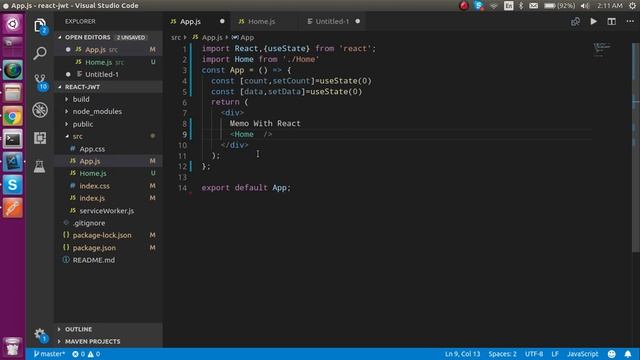The width and height of the screenshot is (640, 360).
Task: Switch to the Untitled-1 editor tab
Action: click(x=332, y=21)
